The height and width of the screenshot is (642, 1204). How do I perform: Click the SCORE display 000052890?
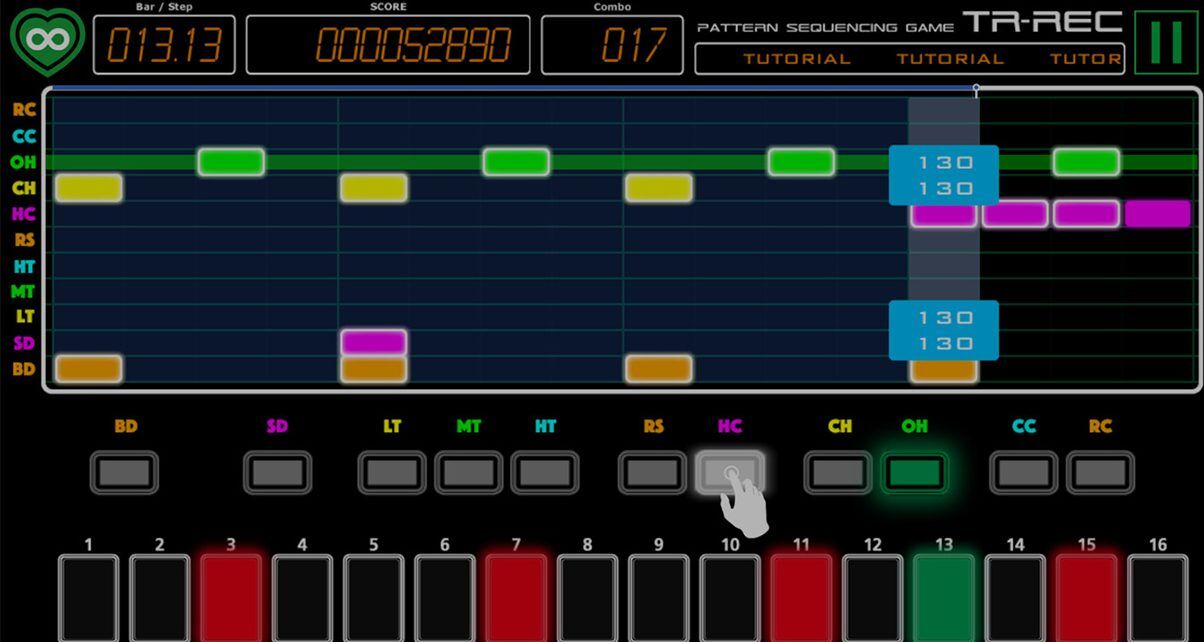(x=390, y=45)
